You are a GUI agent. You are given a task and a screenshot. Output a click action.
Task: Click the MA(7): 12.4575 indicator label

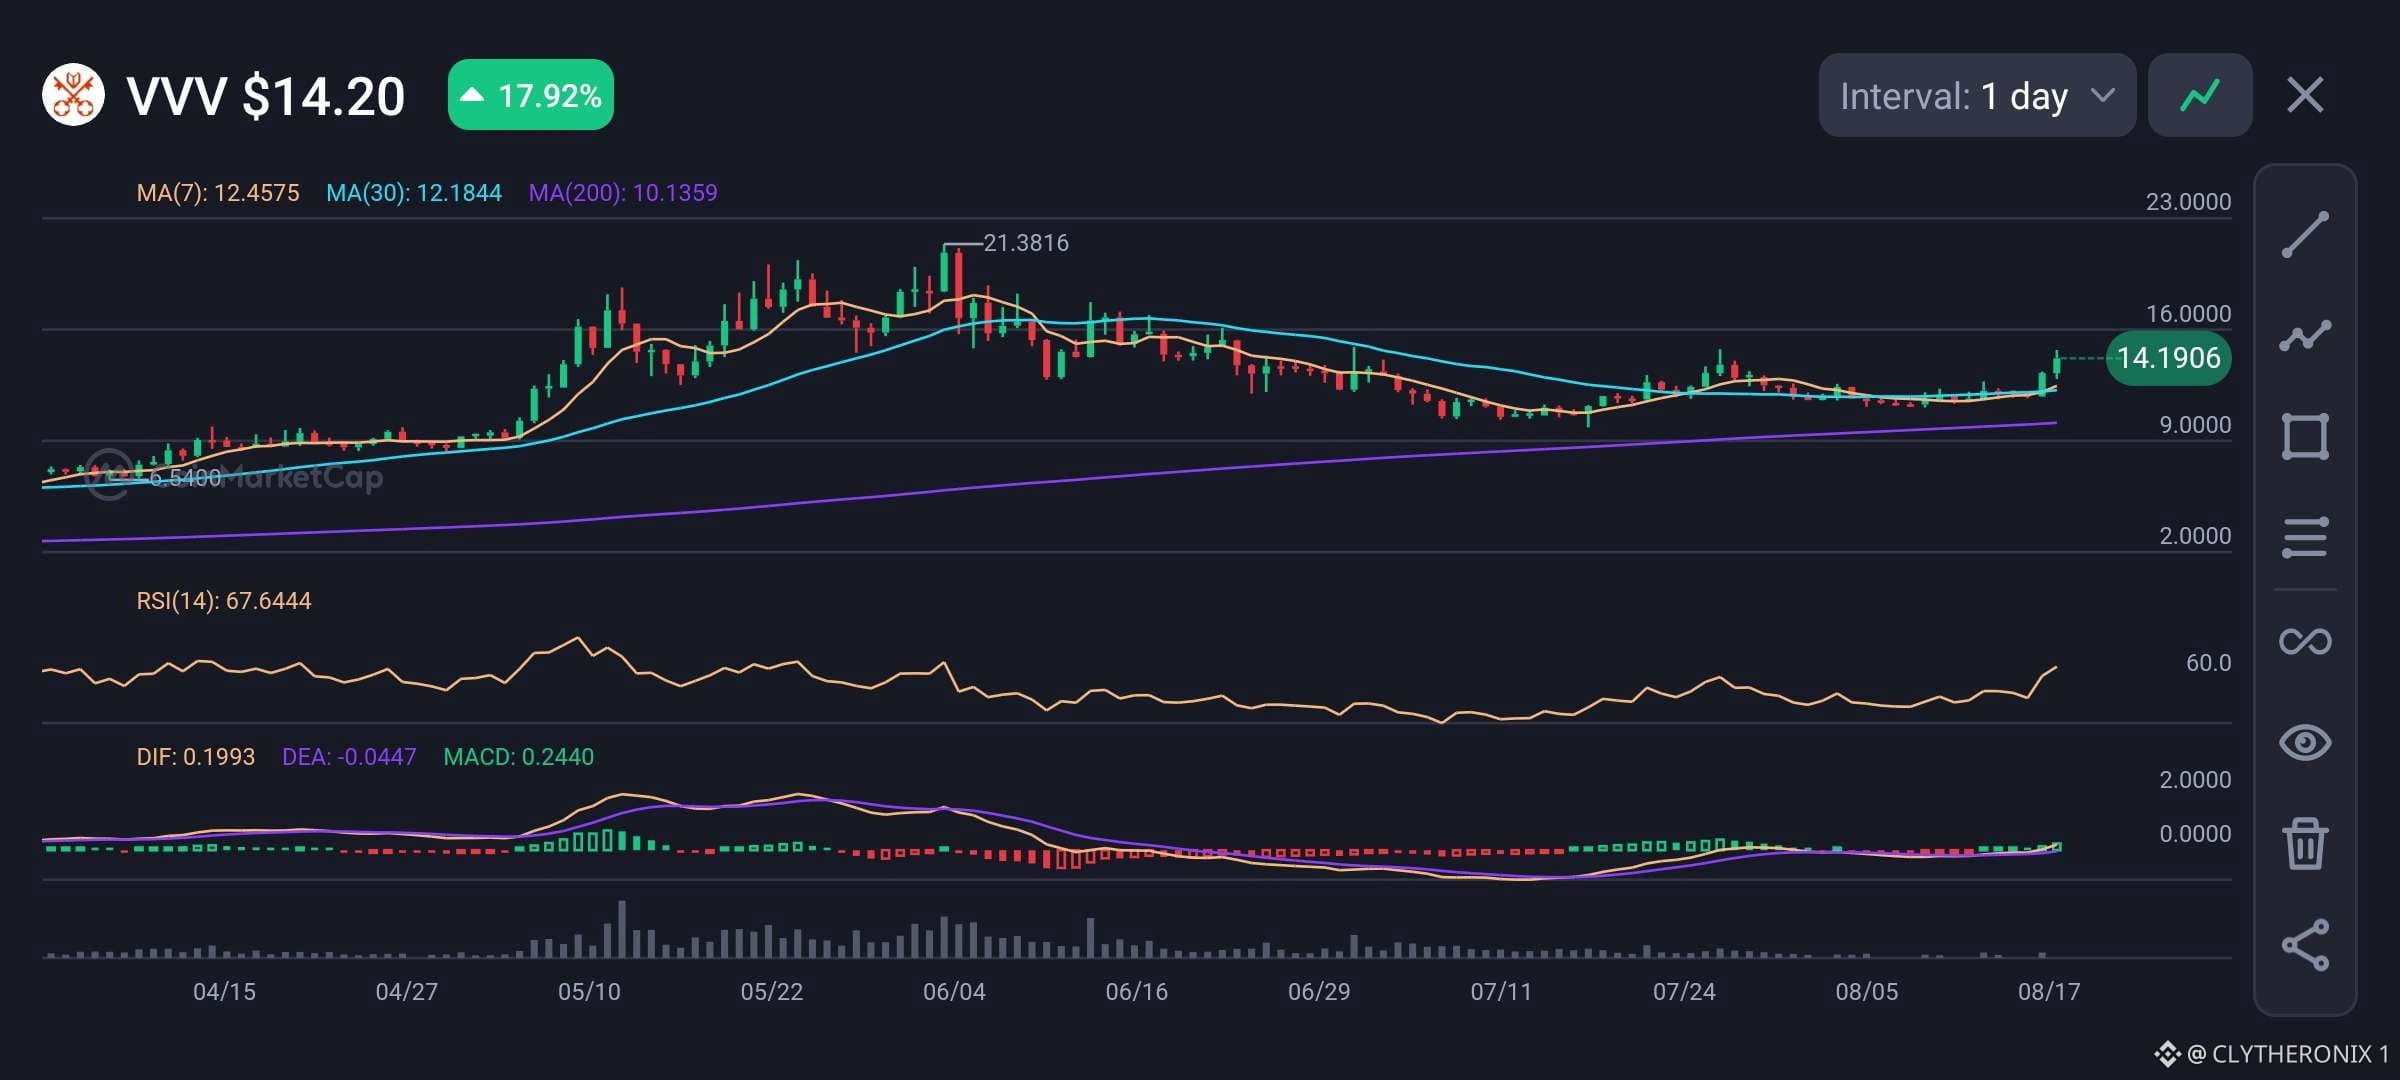[x=218, y=193]
